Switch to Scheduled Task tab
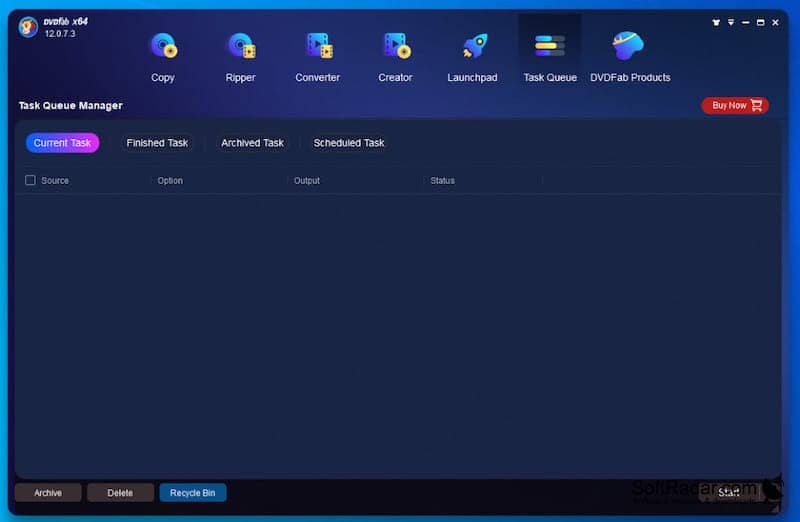Screen dimensions: 800x522 (x=349, y=143)
